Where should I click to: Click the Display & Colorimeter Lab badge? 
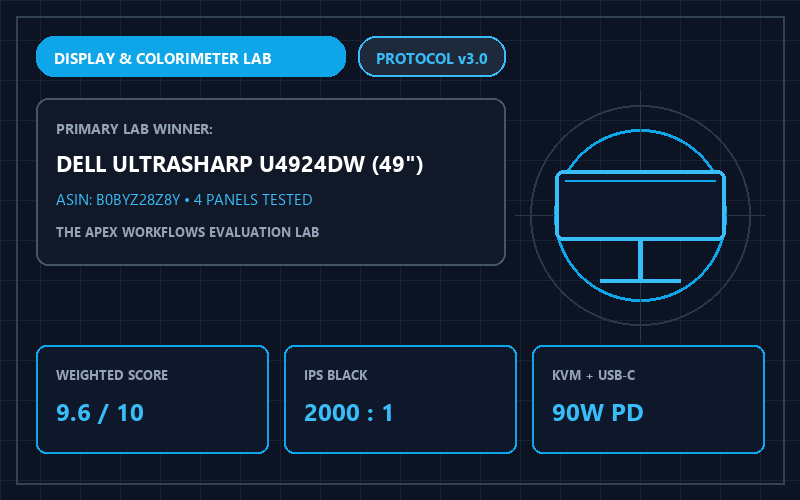point(191,57)
